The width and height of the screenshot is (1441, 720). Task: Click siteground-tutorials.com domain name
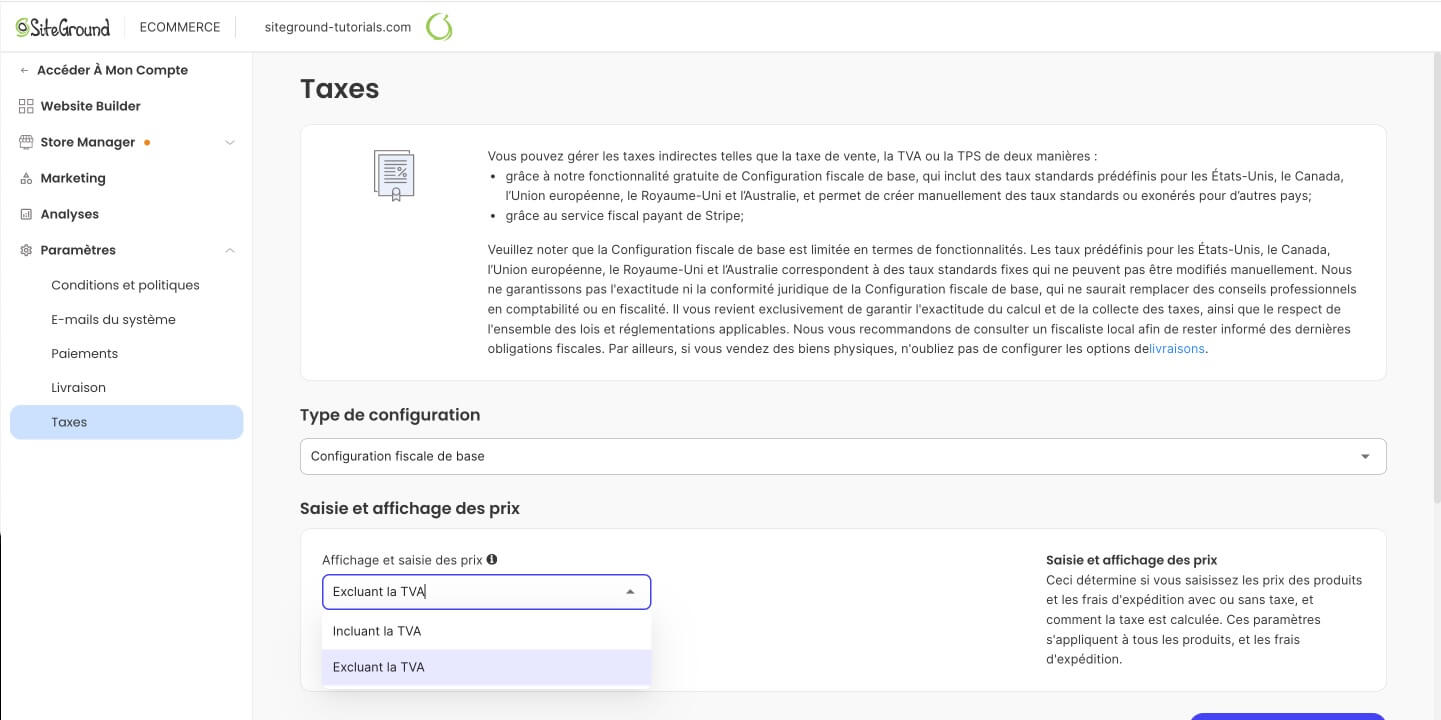point(338,27)
